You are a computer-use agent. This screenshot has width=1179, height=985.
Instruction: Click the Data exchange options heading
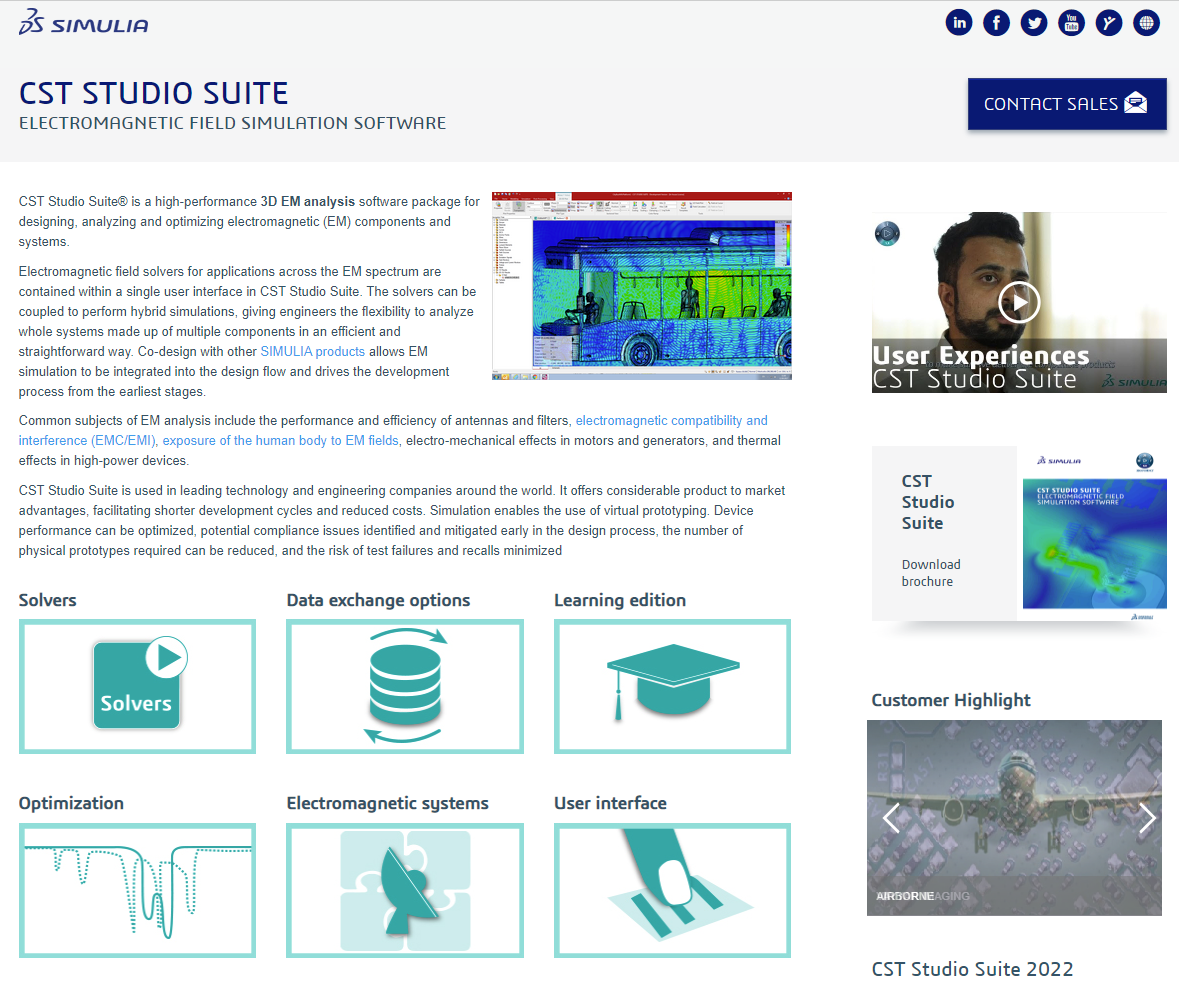coord(378,600)
